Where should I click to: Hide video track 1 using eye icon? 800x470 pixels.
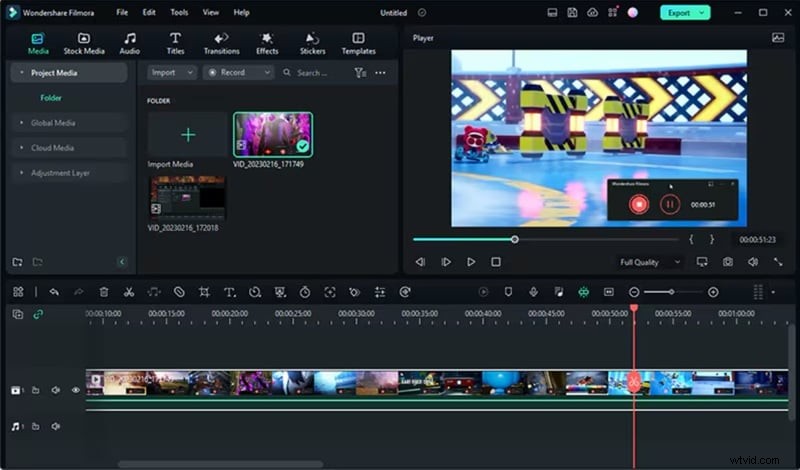click(75, 390)
